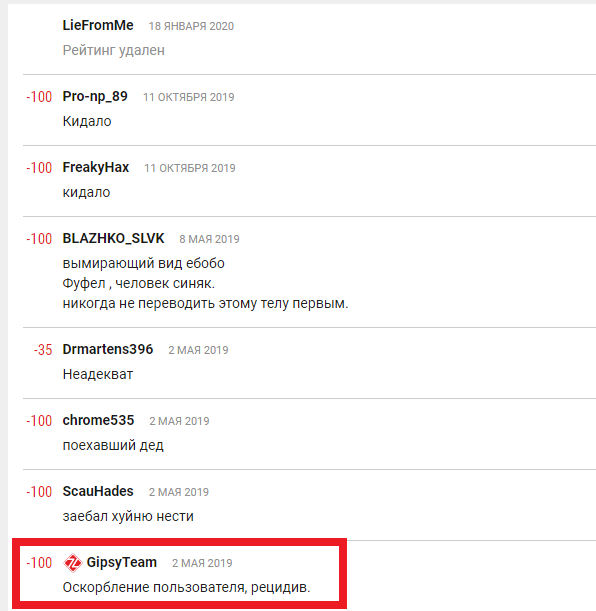Screen dimensions: 596x611
Task: Open Pro-np_89 profile link
Action: [x=95, y=97]
